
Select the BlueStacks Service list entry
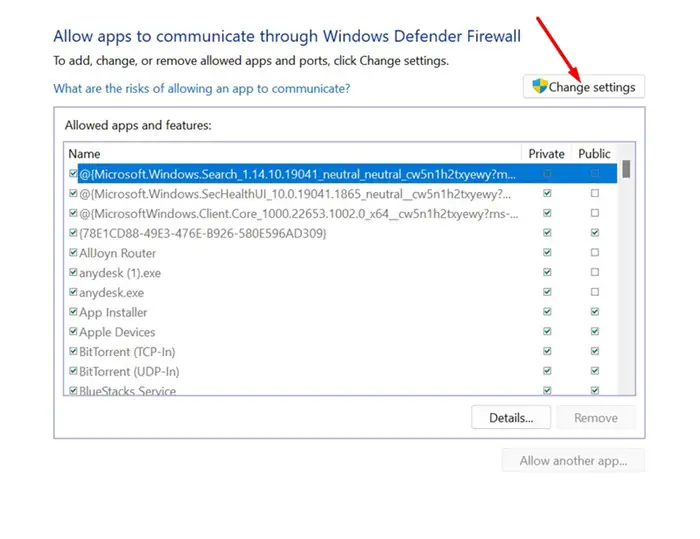(127, 391)
